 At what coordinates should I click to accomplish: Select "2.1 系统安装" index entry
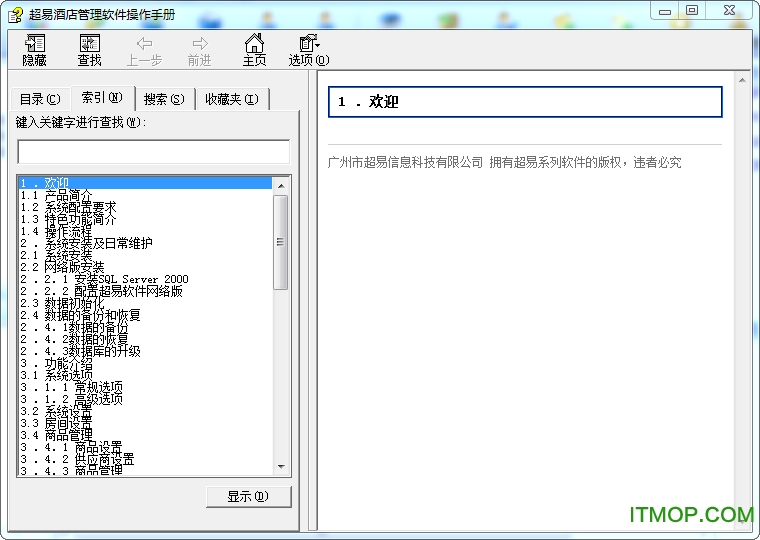(57, 255)
